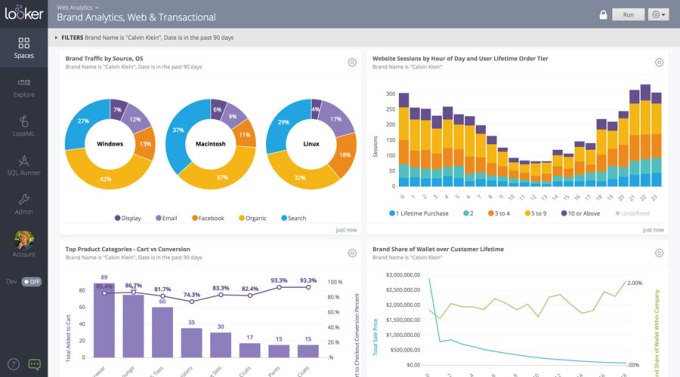Image resolution: width=680 pixels, height=377 pixels.
Task: Toggle the Organic legend series
Action: pyautogui.click(x=252, y=218)
